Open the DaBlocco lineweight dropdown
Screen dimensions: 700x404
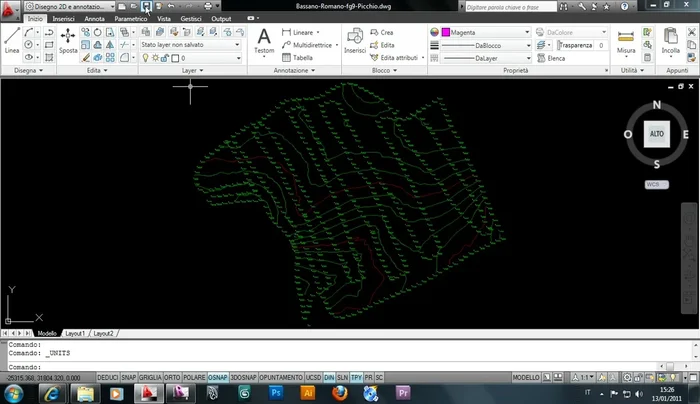coord(486,46)
